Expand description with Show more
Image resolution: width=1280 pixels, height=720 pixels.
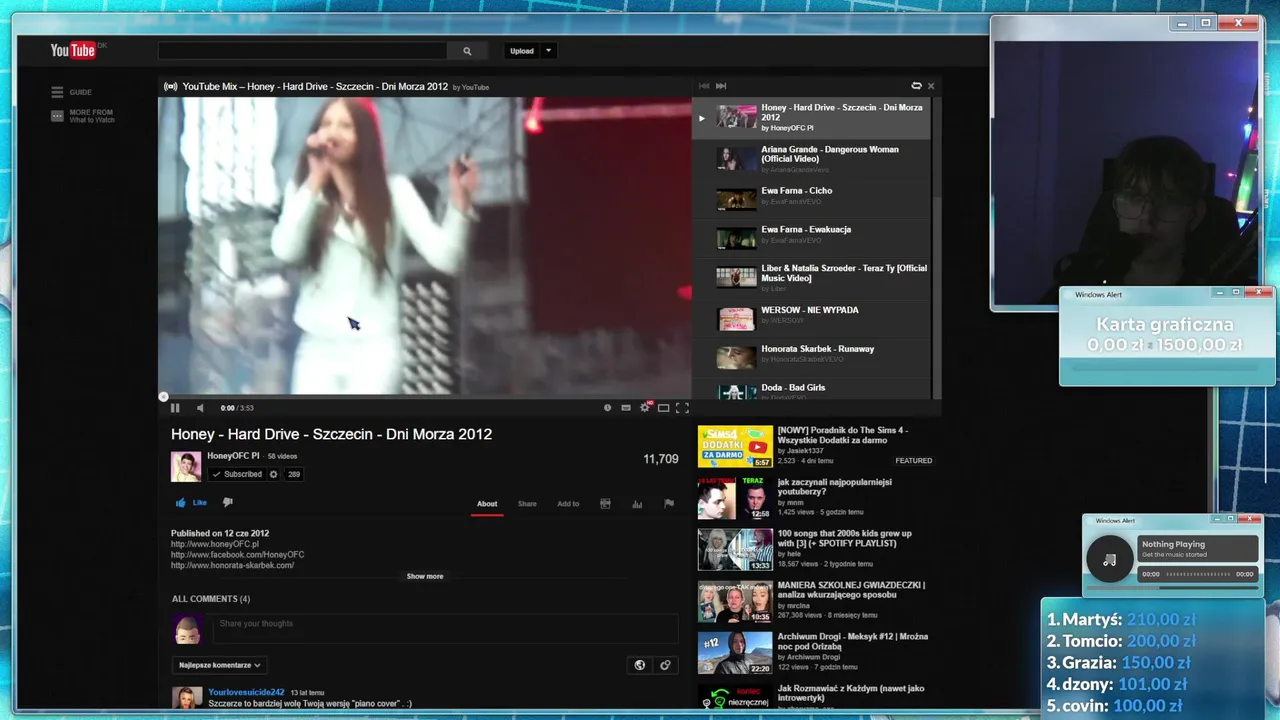pos(425,576)
